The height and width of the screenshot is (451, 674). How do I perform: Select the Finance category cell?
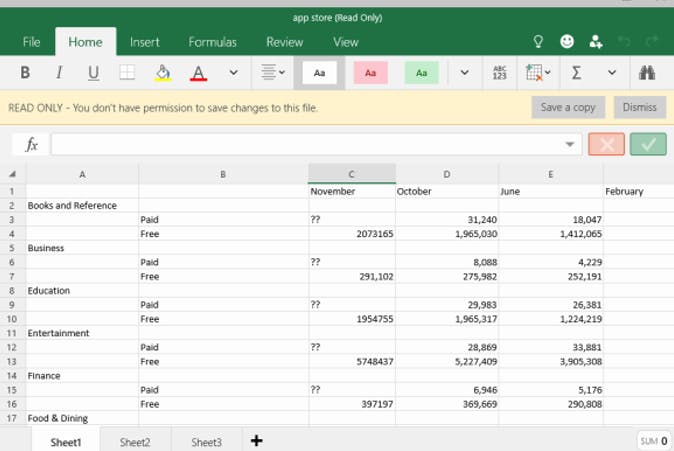[x=82, y=376]
